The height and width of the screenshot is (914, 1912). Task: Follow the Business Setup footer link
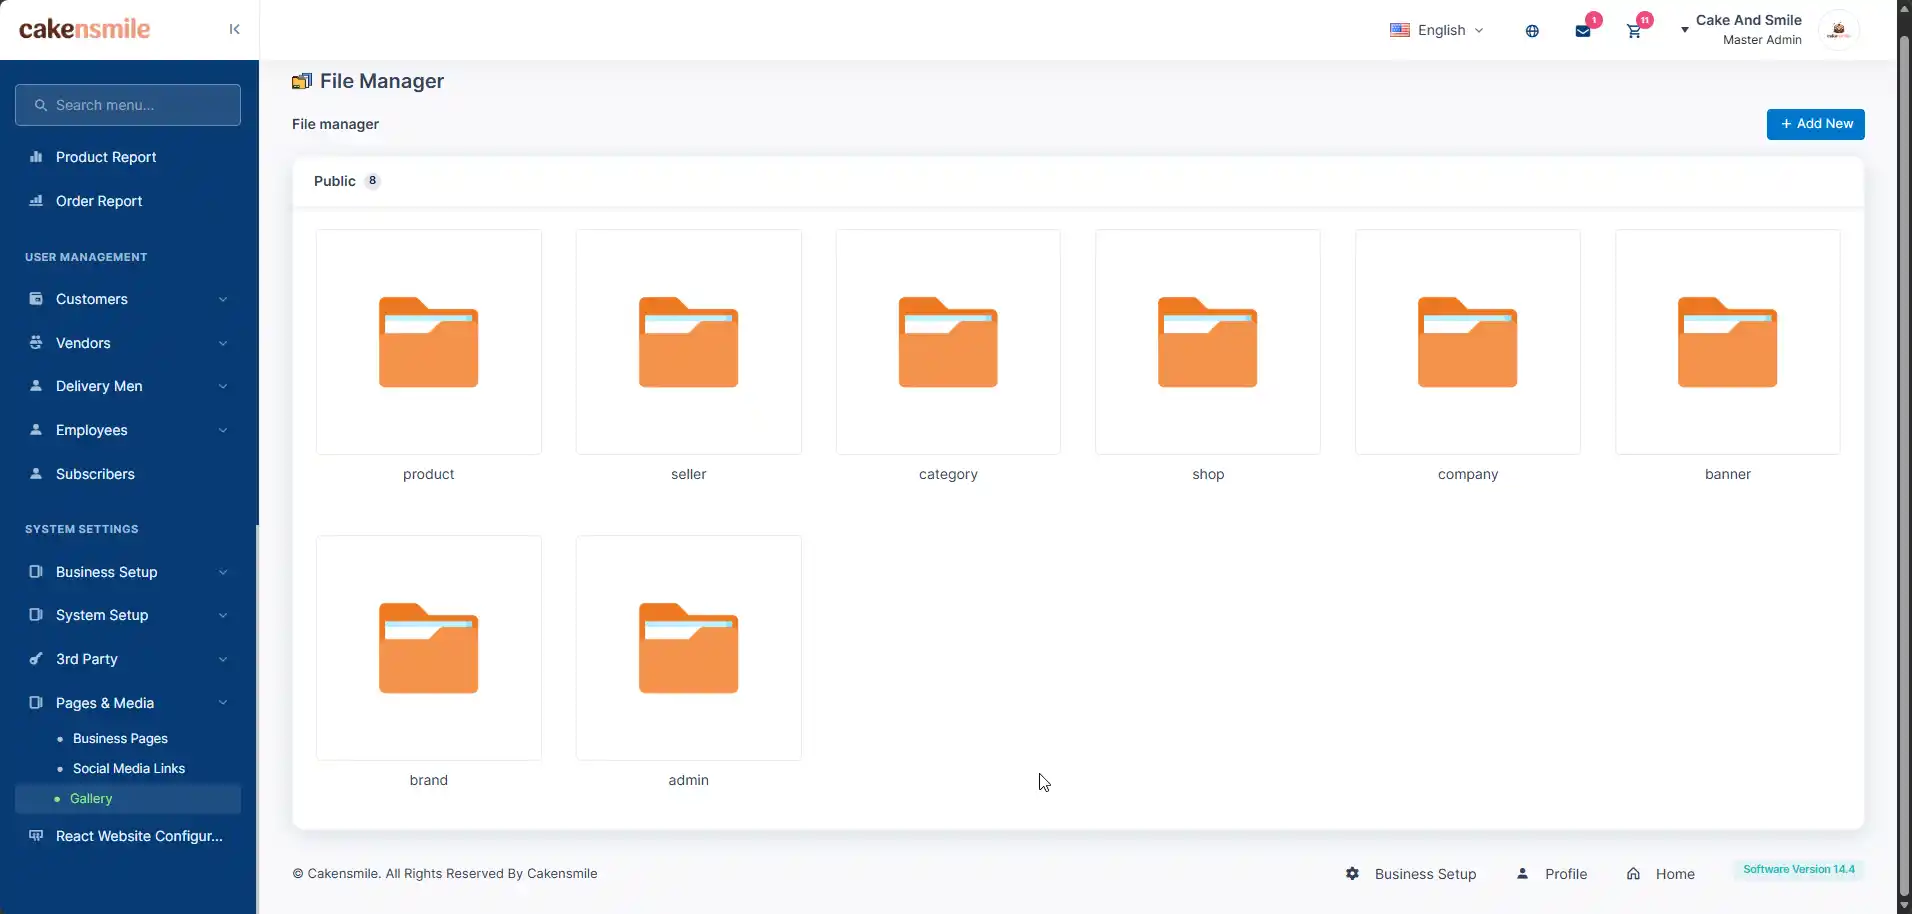coord(1425,874)
